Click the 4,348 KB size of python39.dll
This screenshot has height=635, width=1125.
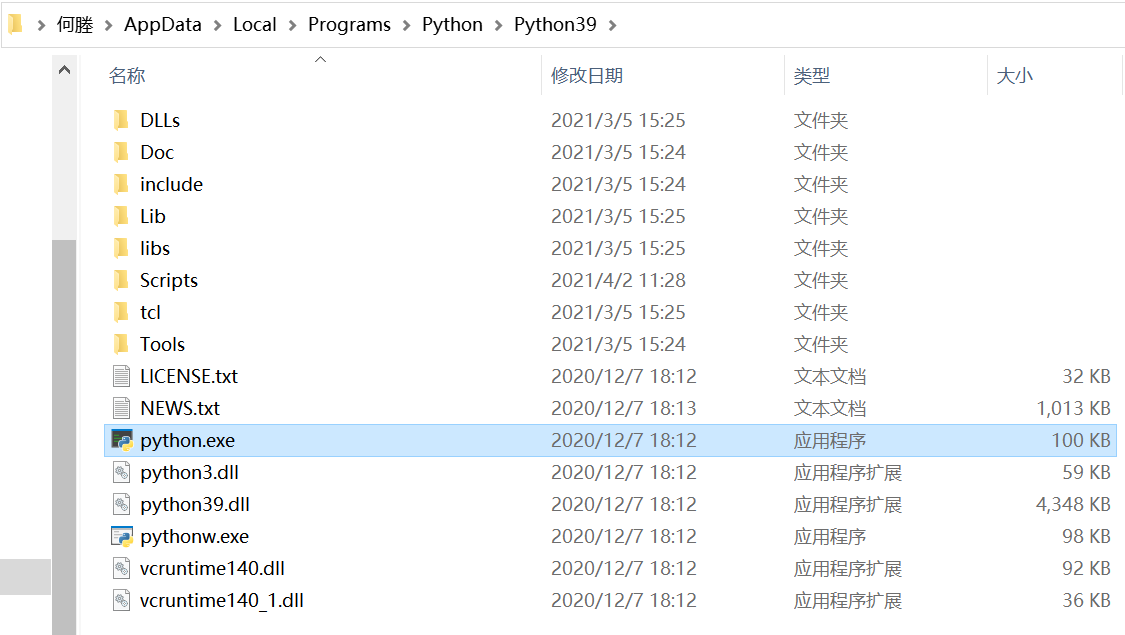coord(1073,504)
